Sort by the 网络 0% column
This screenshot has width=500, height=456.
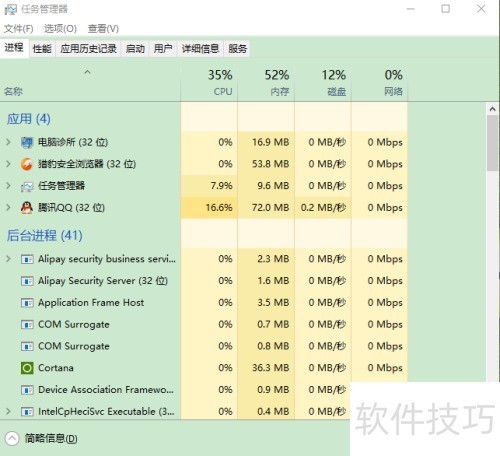point(380,83)
